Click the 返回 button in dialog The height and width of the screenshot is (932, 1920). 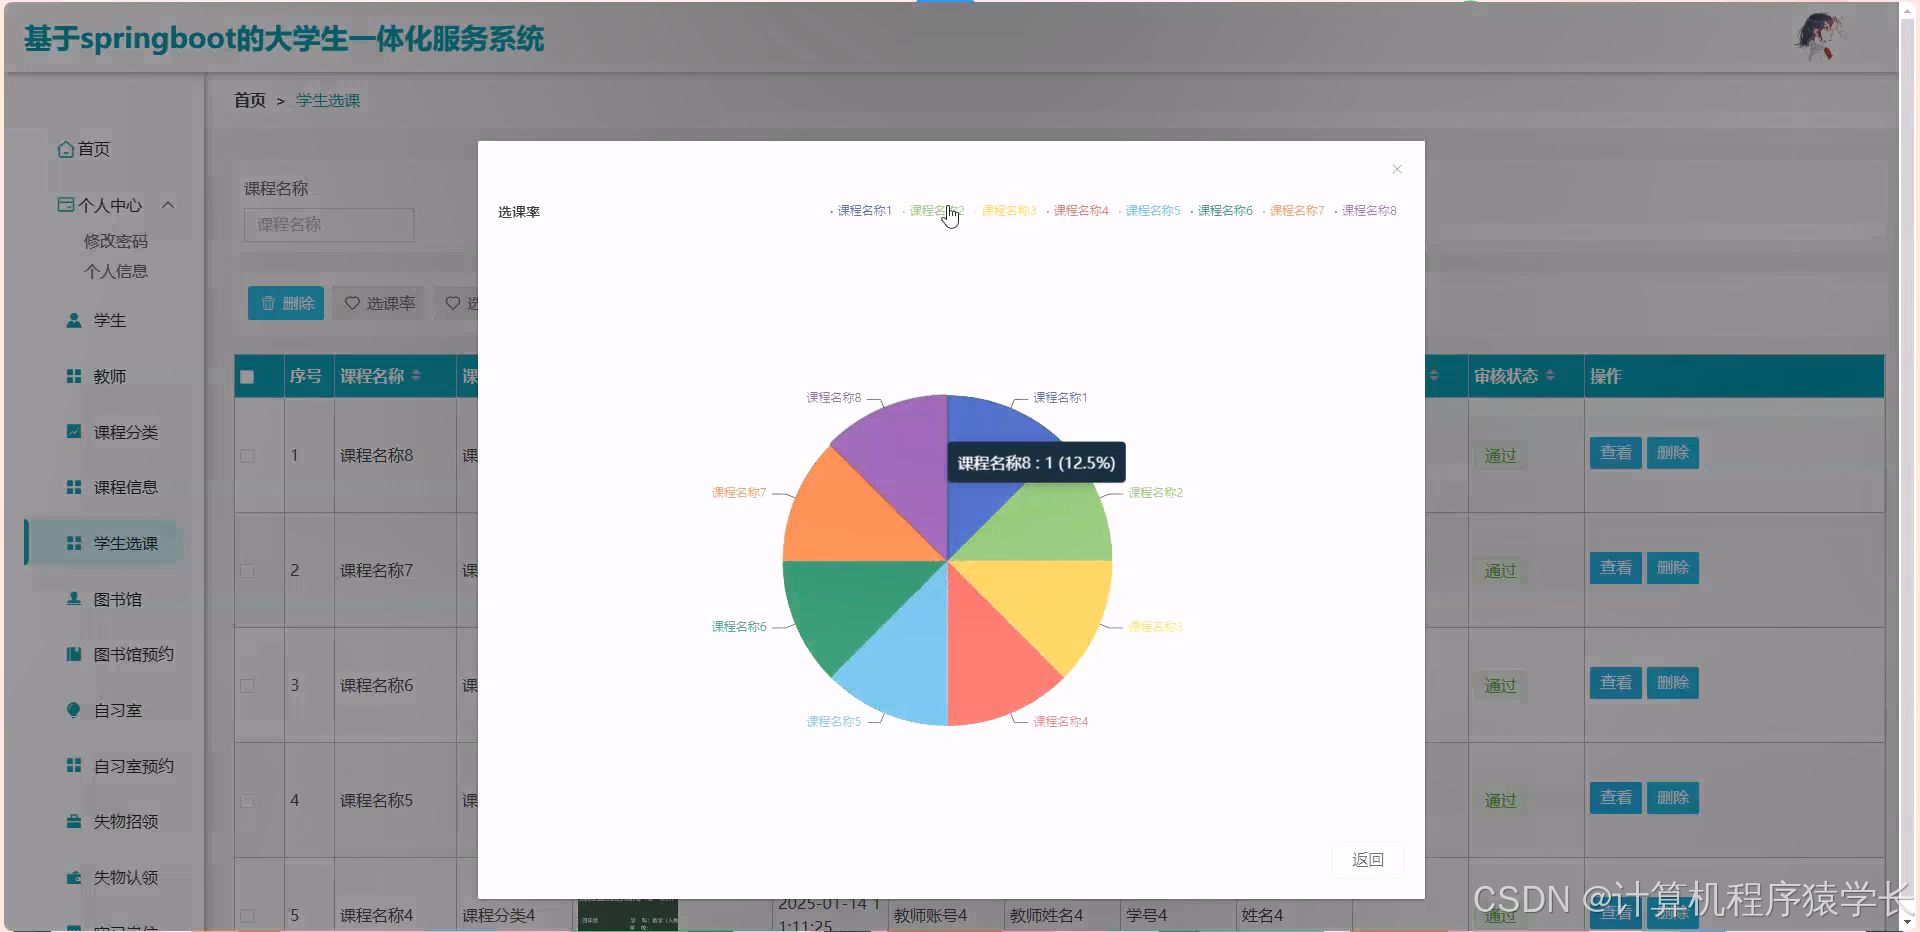click(1368, 860)
